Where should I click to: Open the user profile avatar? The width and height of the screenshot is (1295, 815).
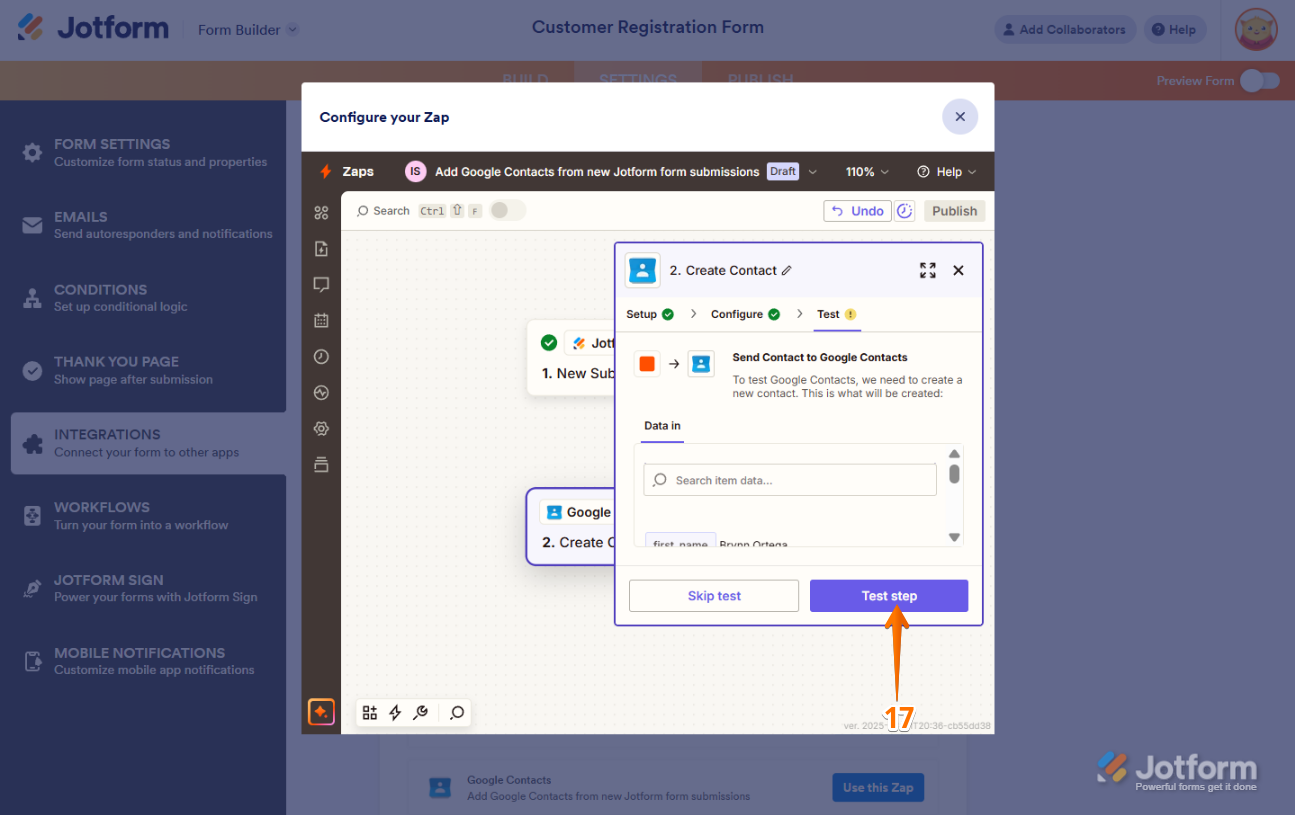coord(1256,29)
